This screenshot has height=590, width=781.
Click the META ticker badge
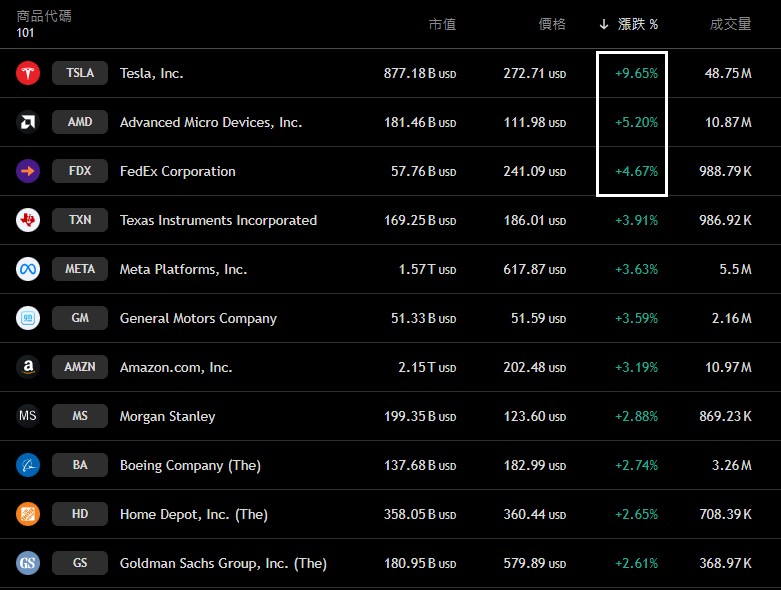[x=80, y=269]
